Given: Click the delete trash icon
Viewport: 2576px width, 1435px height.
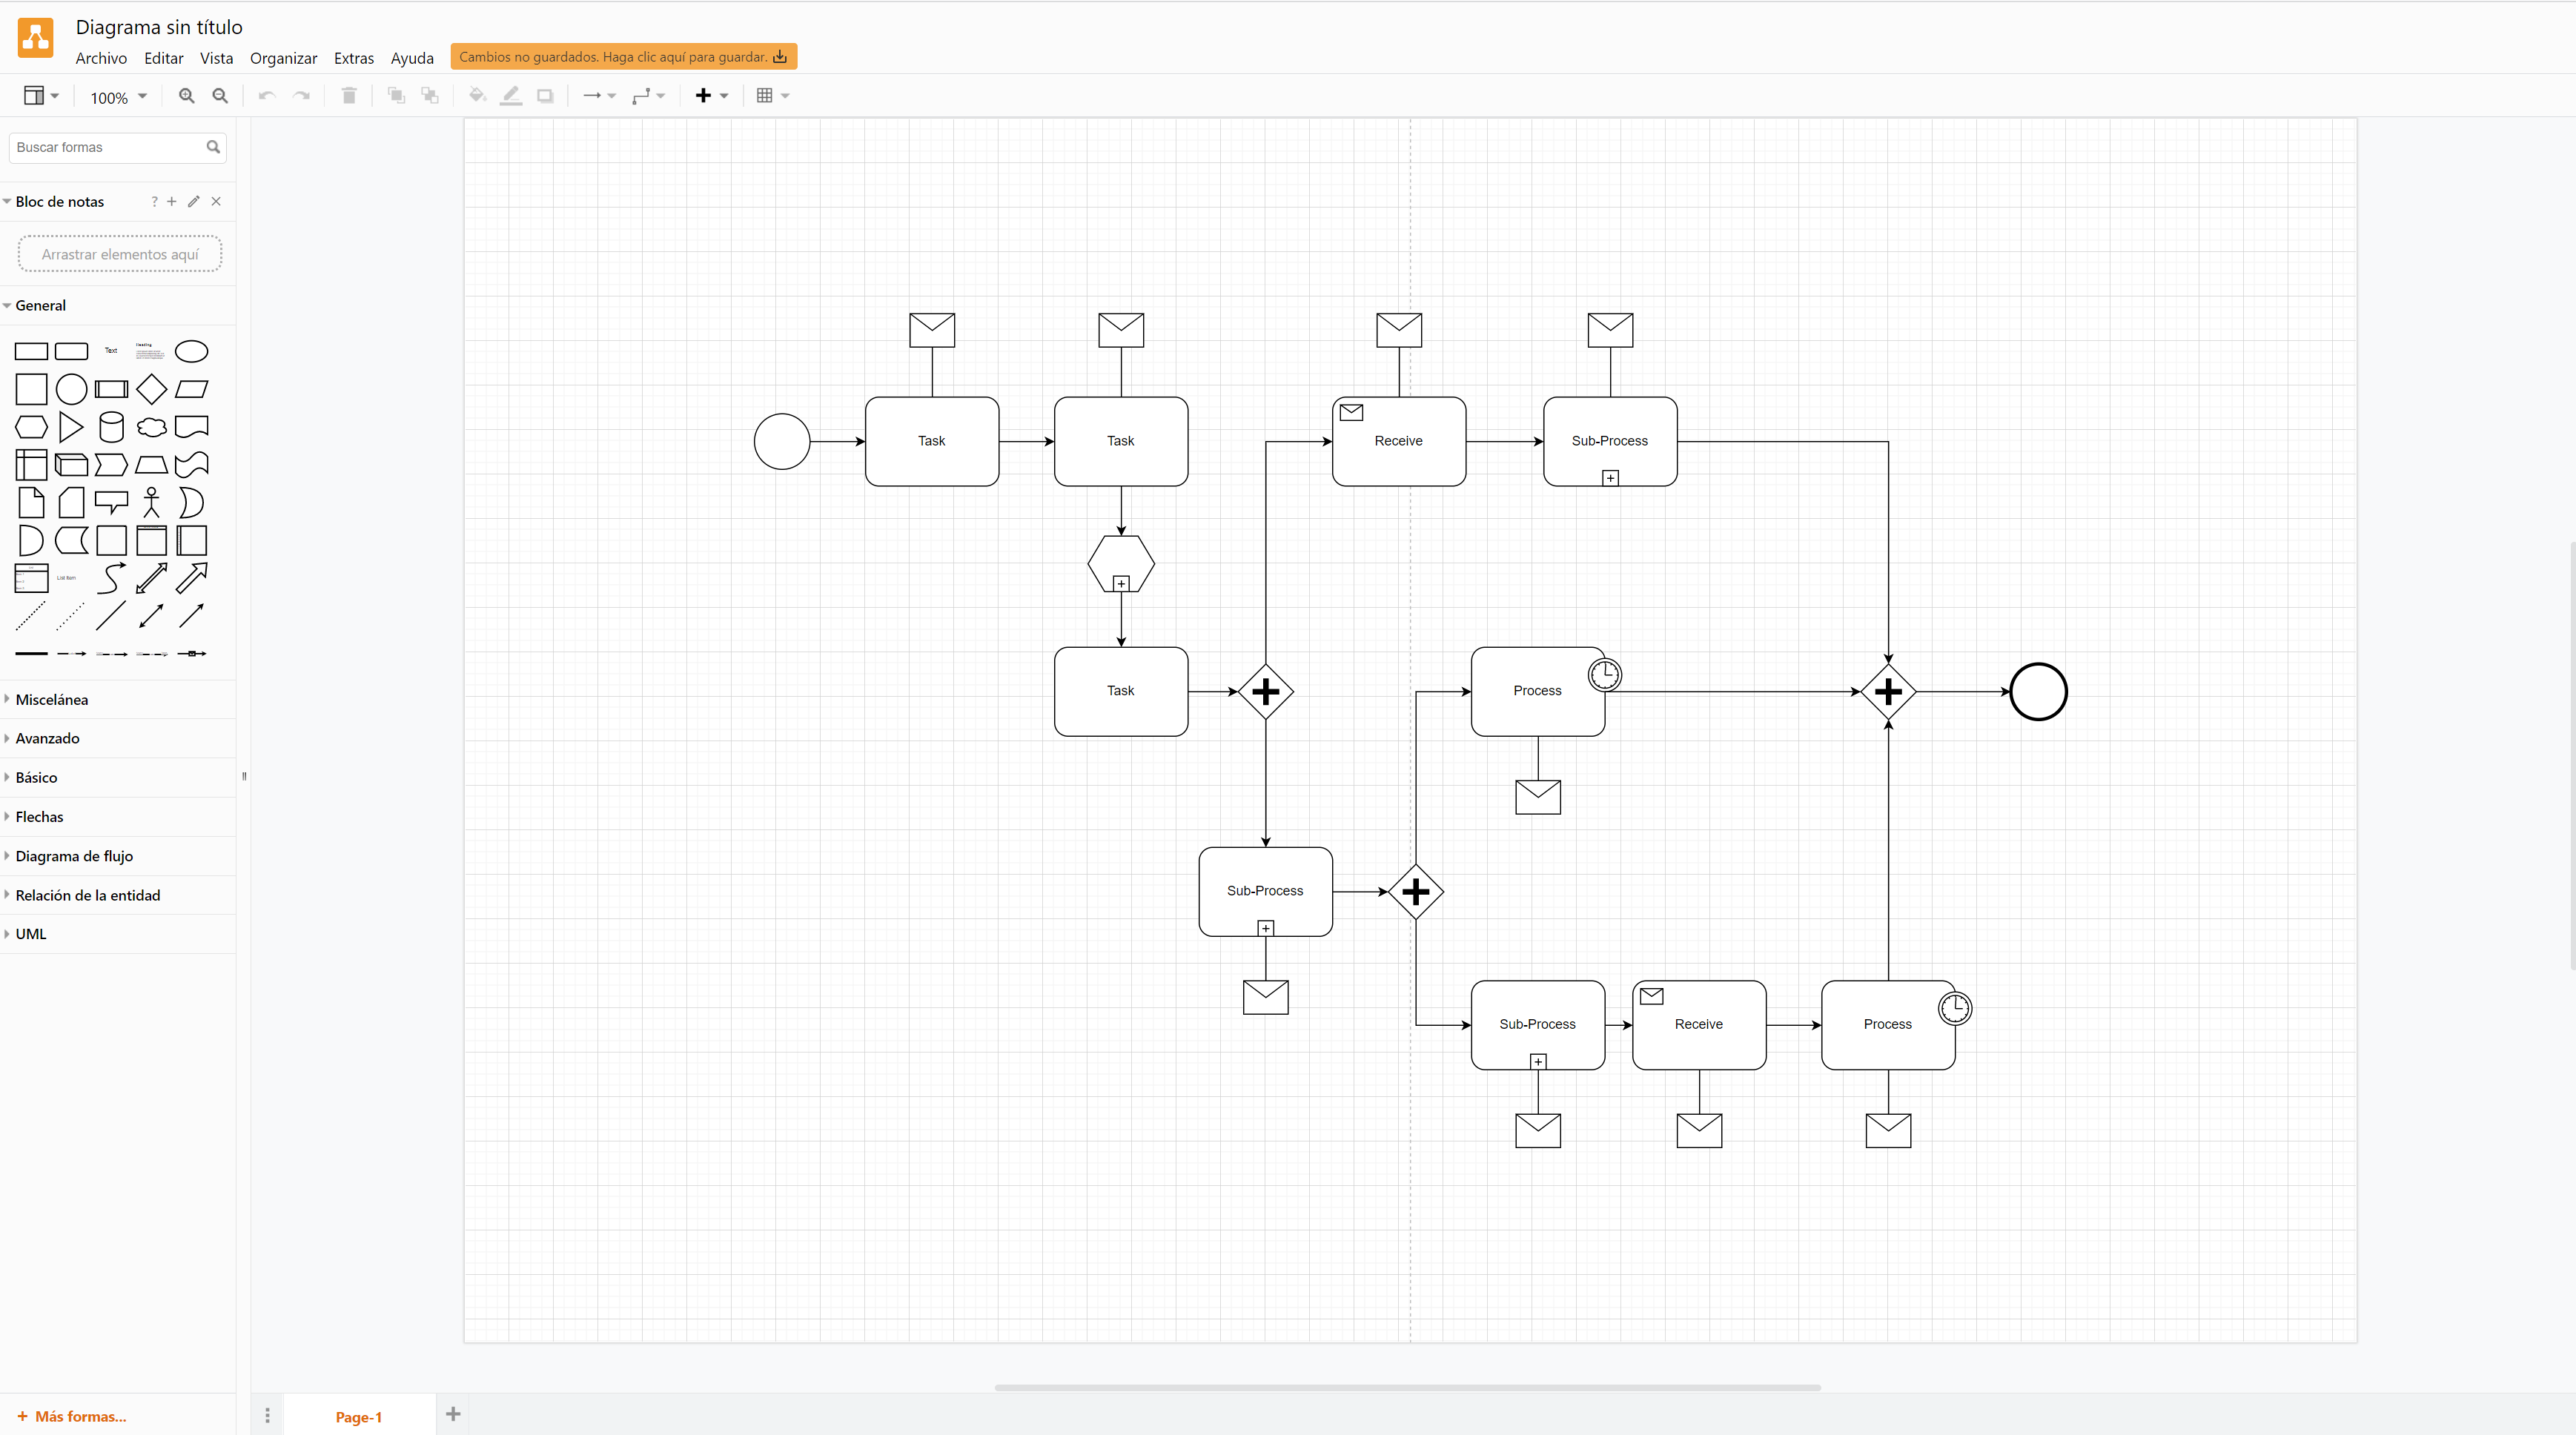Looking at the screenshot, I should pyautogui.click(x=349, y=96).
